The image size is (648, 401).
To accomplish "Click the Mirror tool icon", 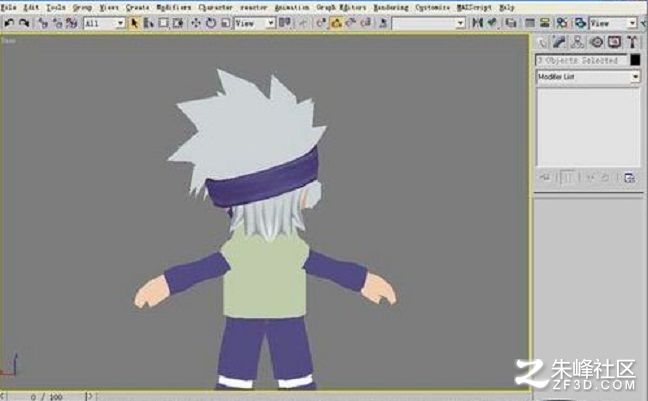I will tap(477, 23).
